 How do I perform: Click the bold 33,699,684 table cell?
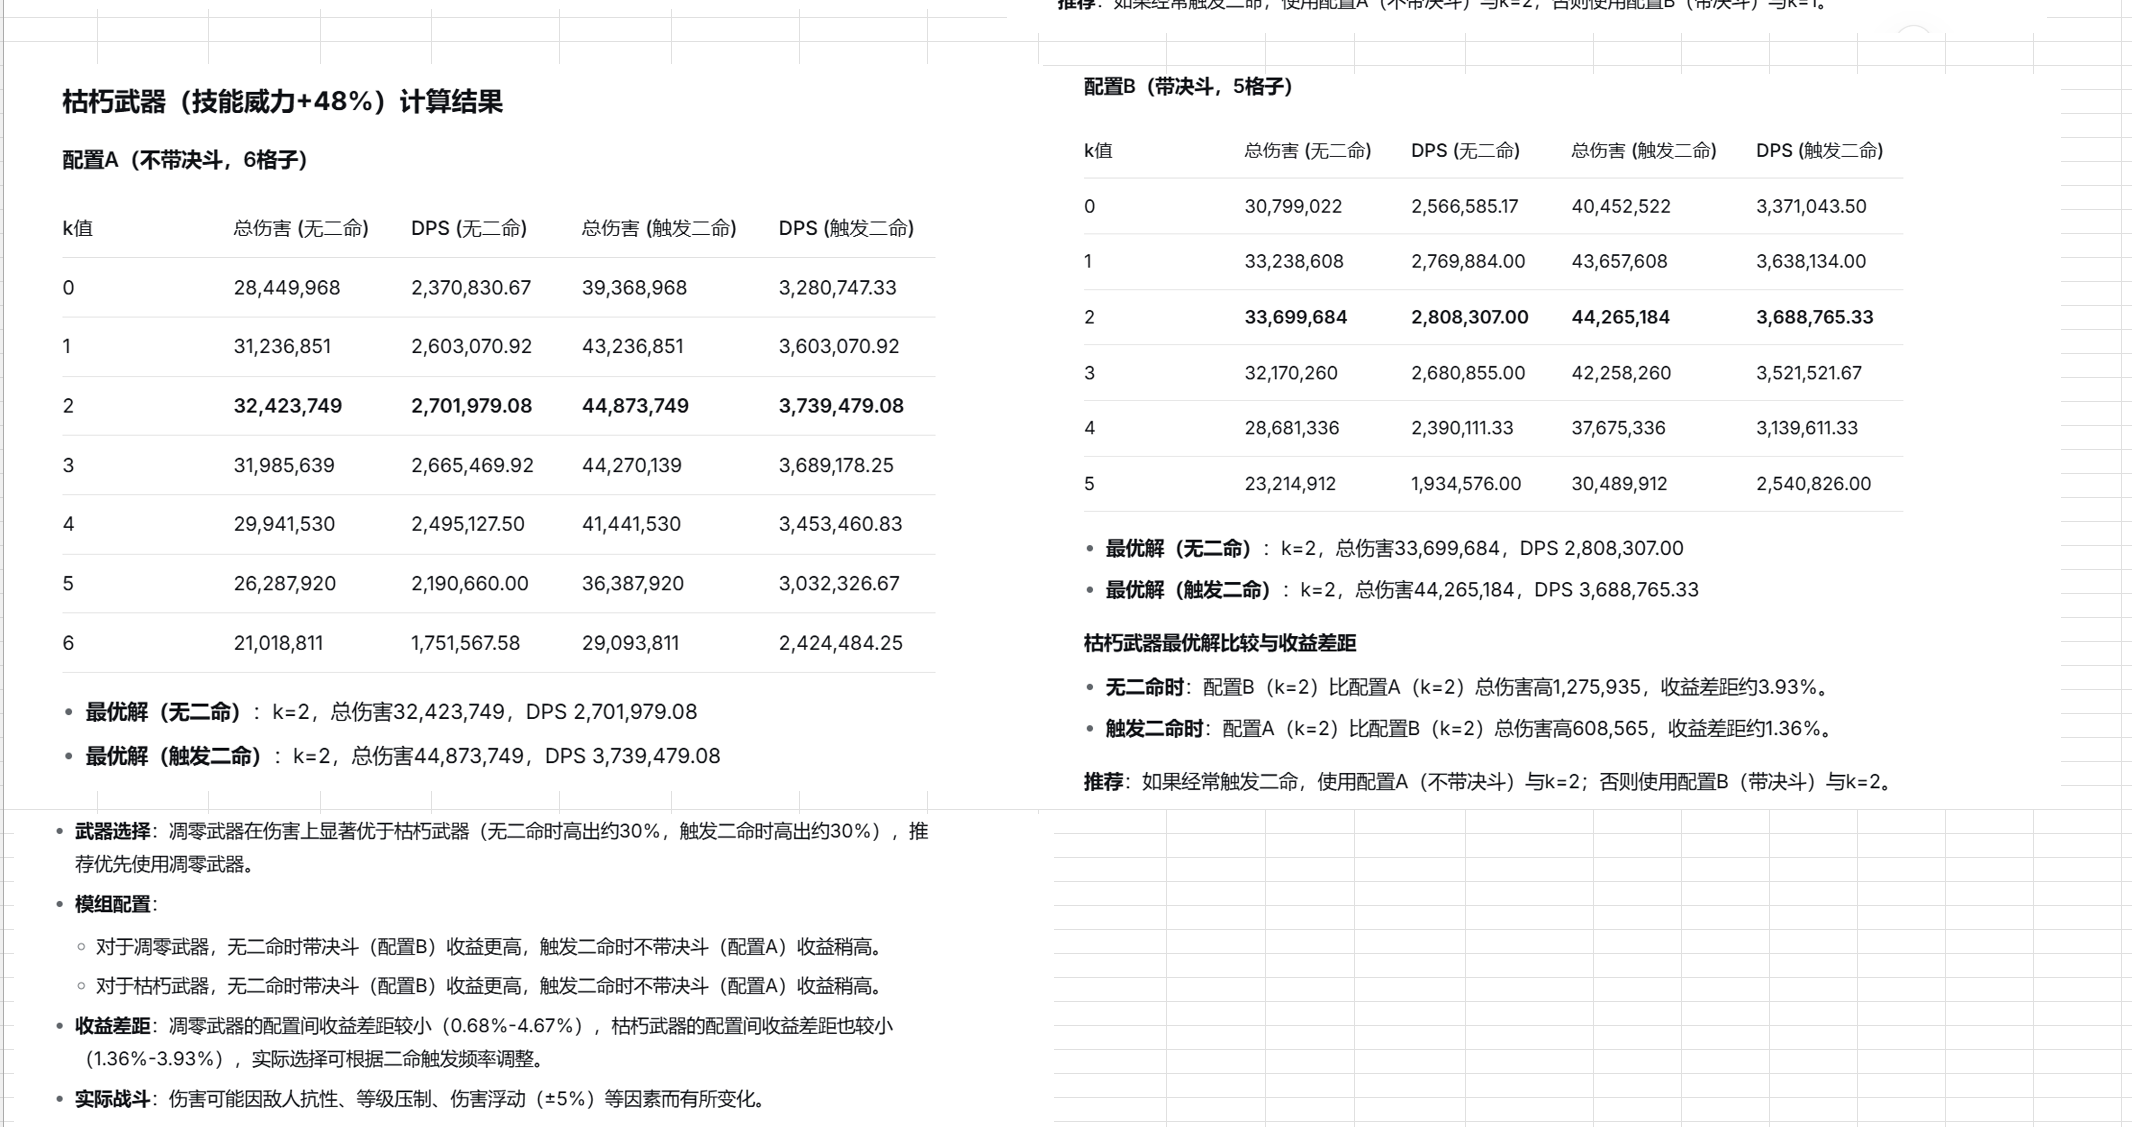[1295, 317]
